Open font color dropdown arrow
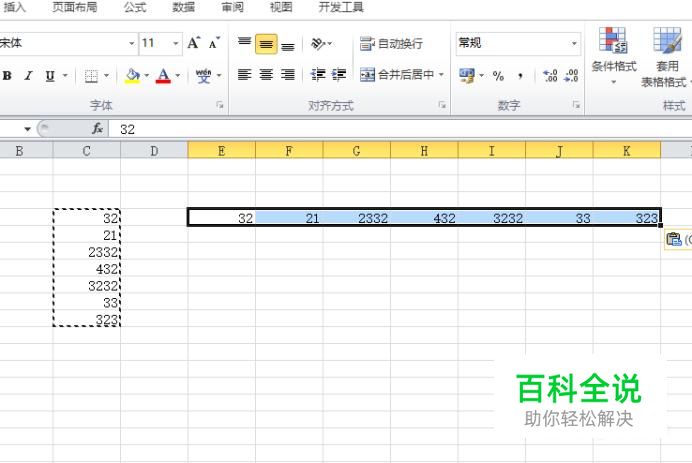 [178, 75]
